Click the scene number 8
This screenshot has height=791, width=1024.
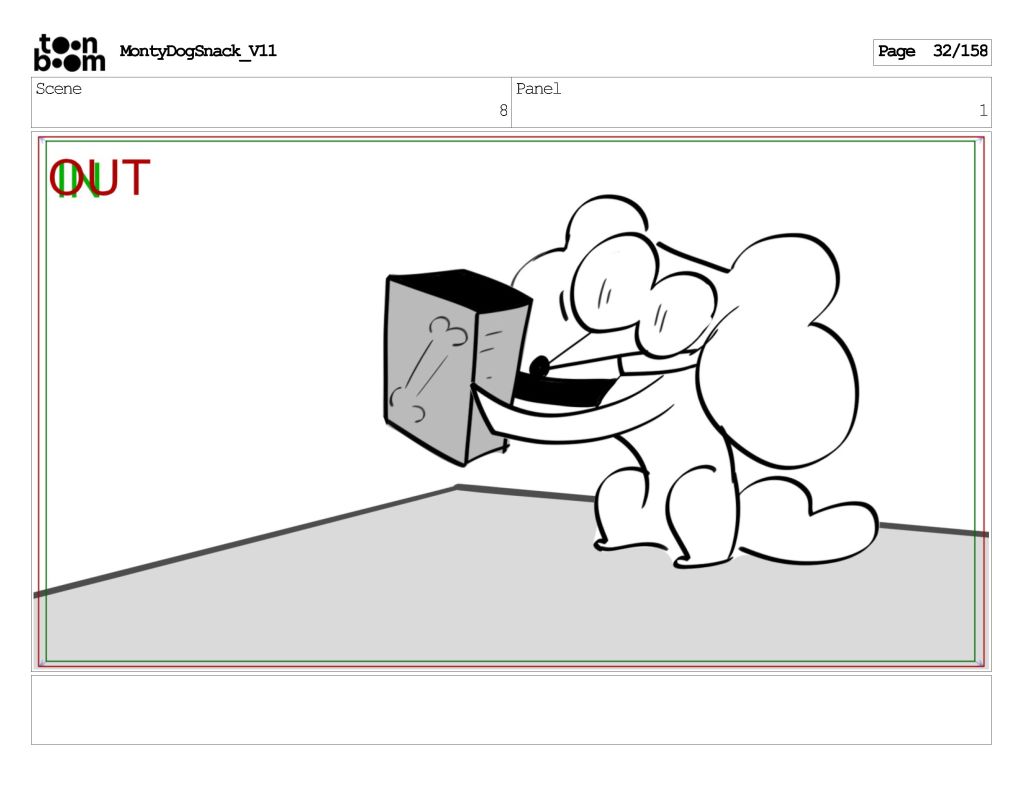(x=503, y=111)
